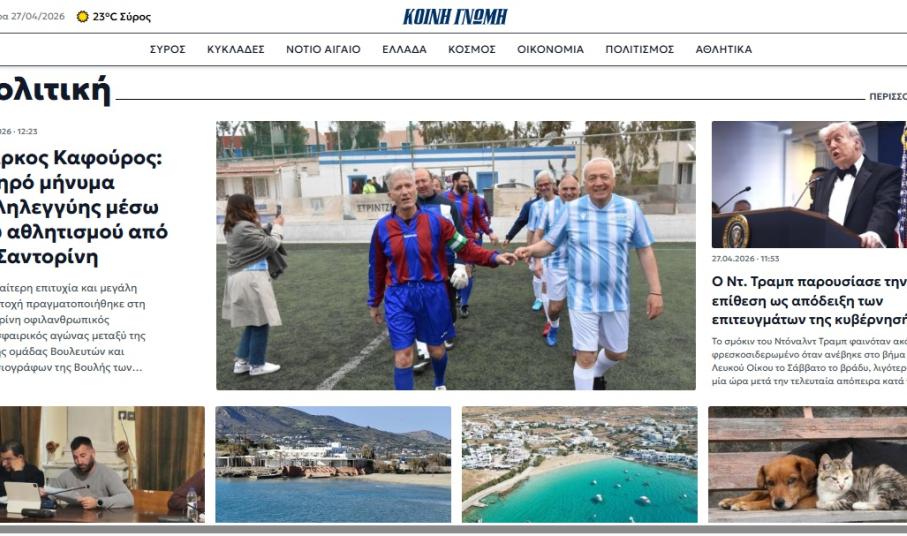Image resolution: width=907 pixels, height=536 pixels.
Task: Select the ΕΛΛΑΔΑ navigation item
Action: tap(404, 50)
